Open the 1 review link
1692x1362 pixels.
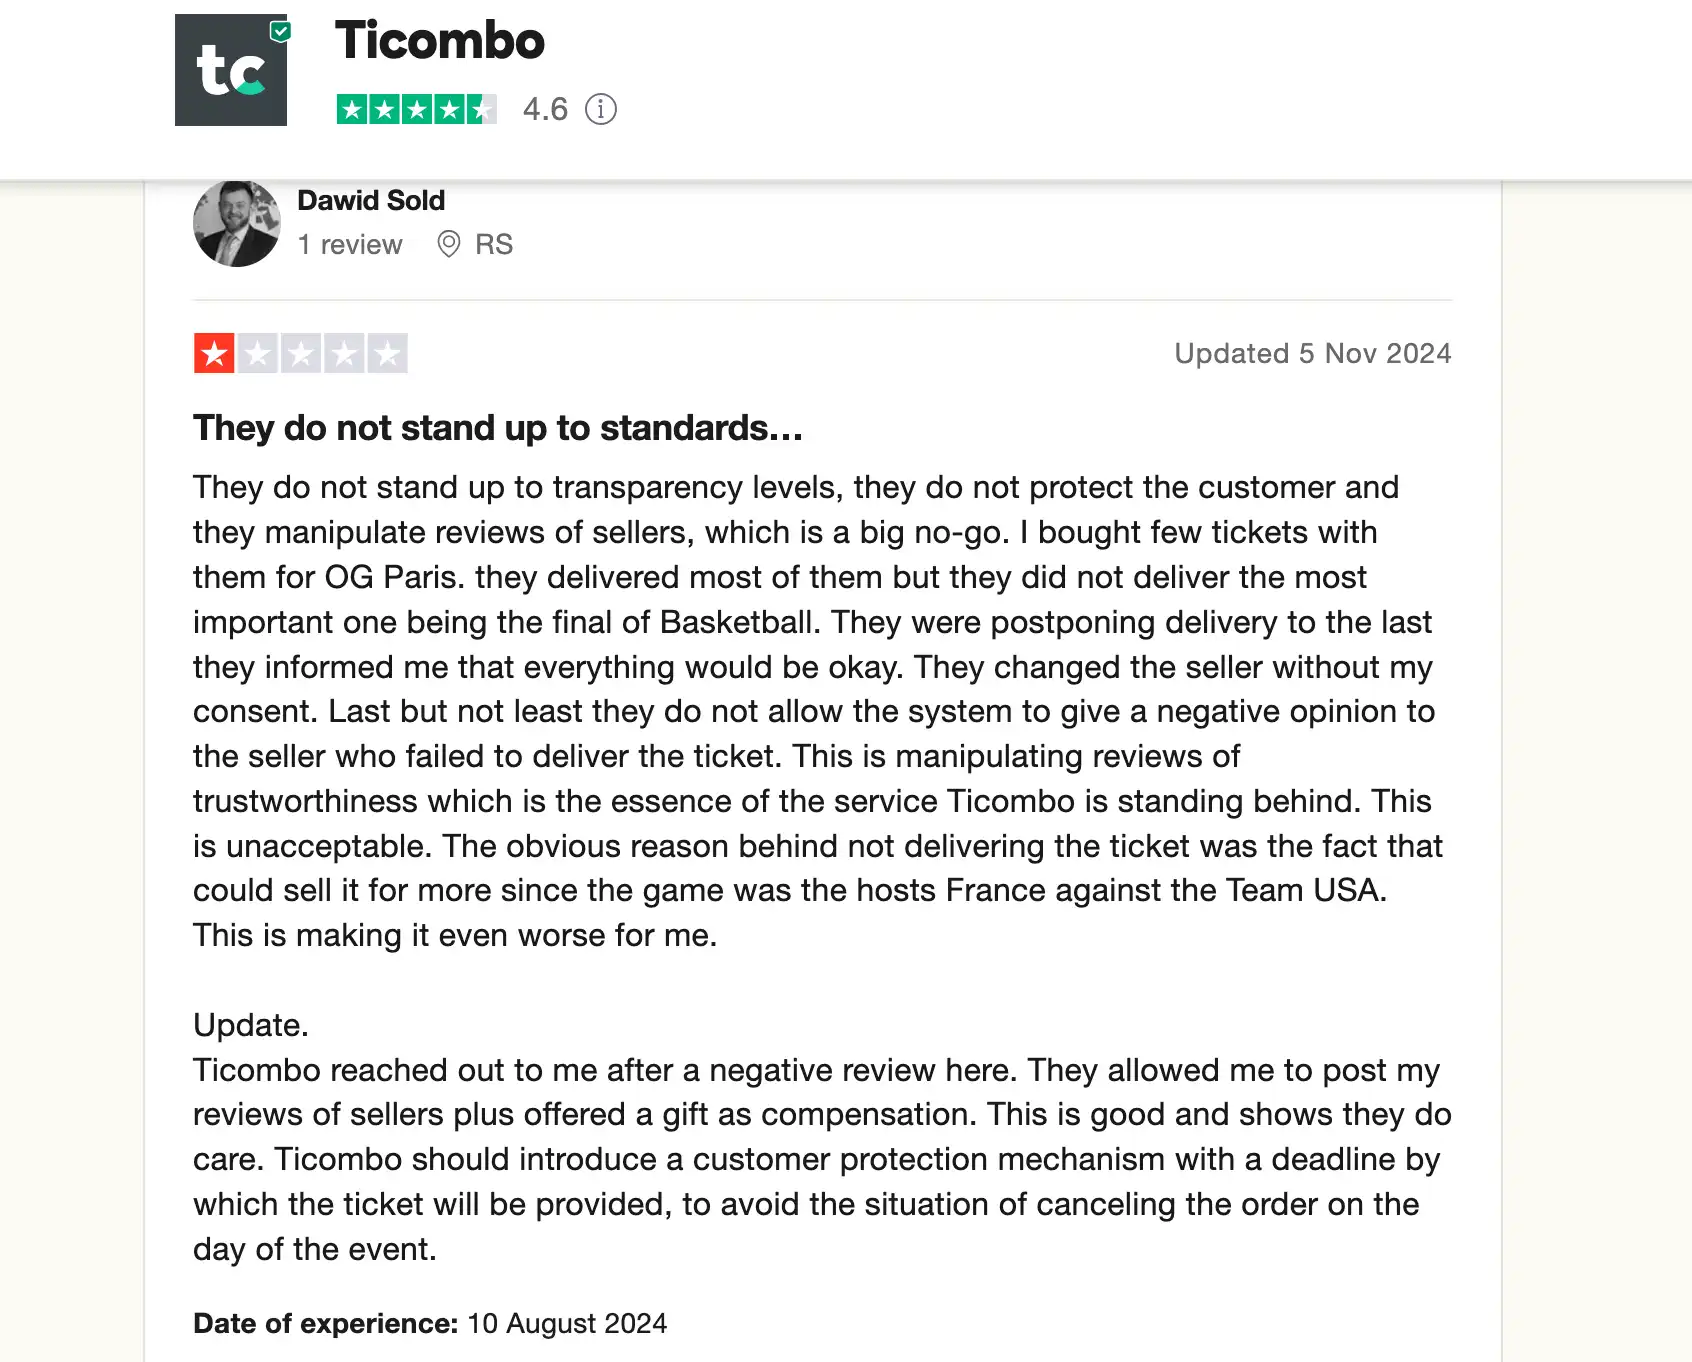[x=350, y=244]
